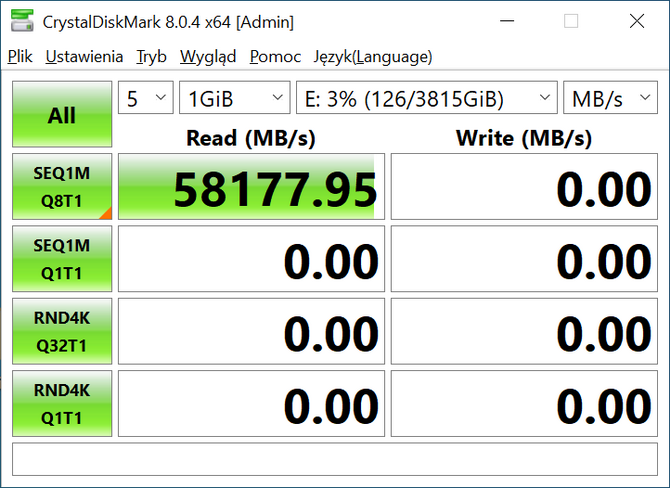
Task: Start the RND4K Q32T1 test
Action: click(x=62, y=331)
